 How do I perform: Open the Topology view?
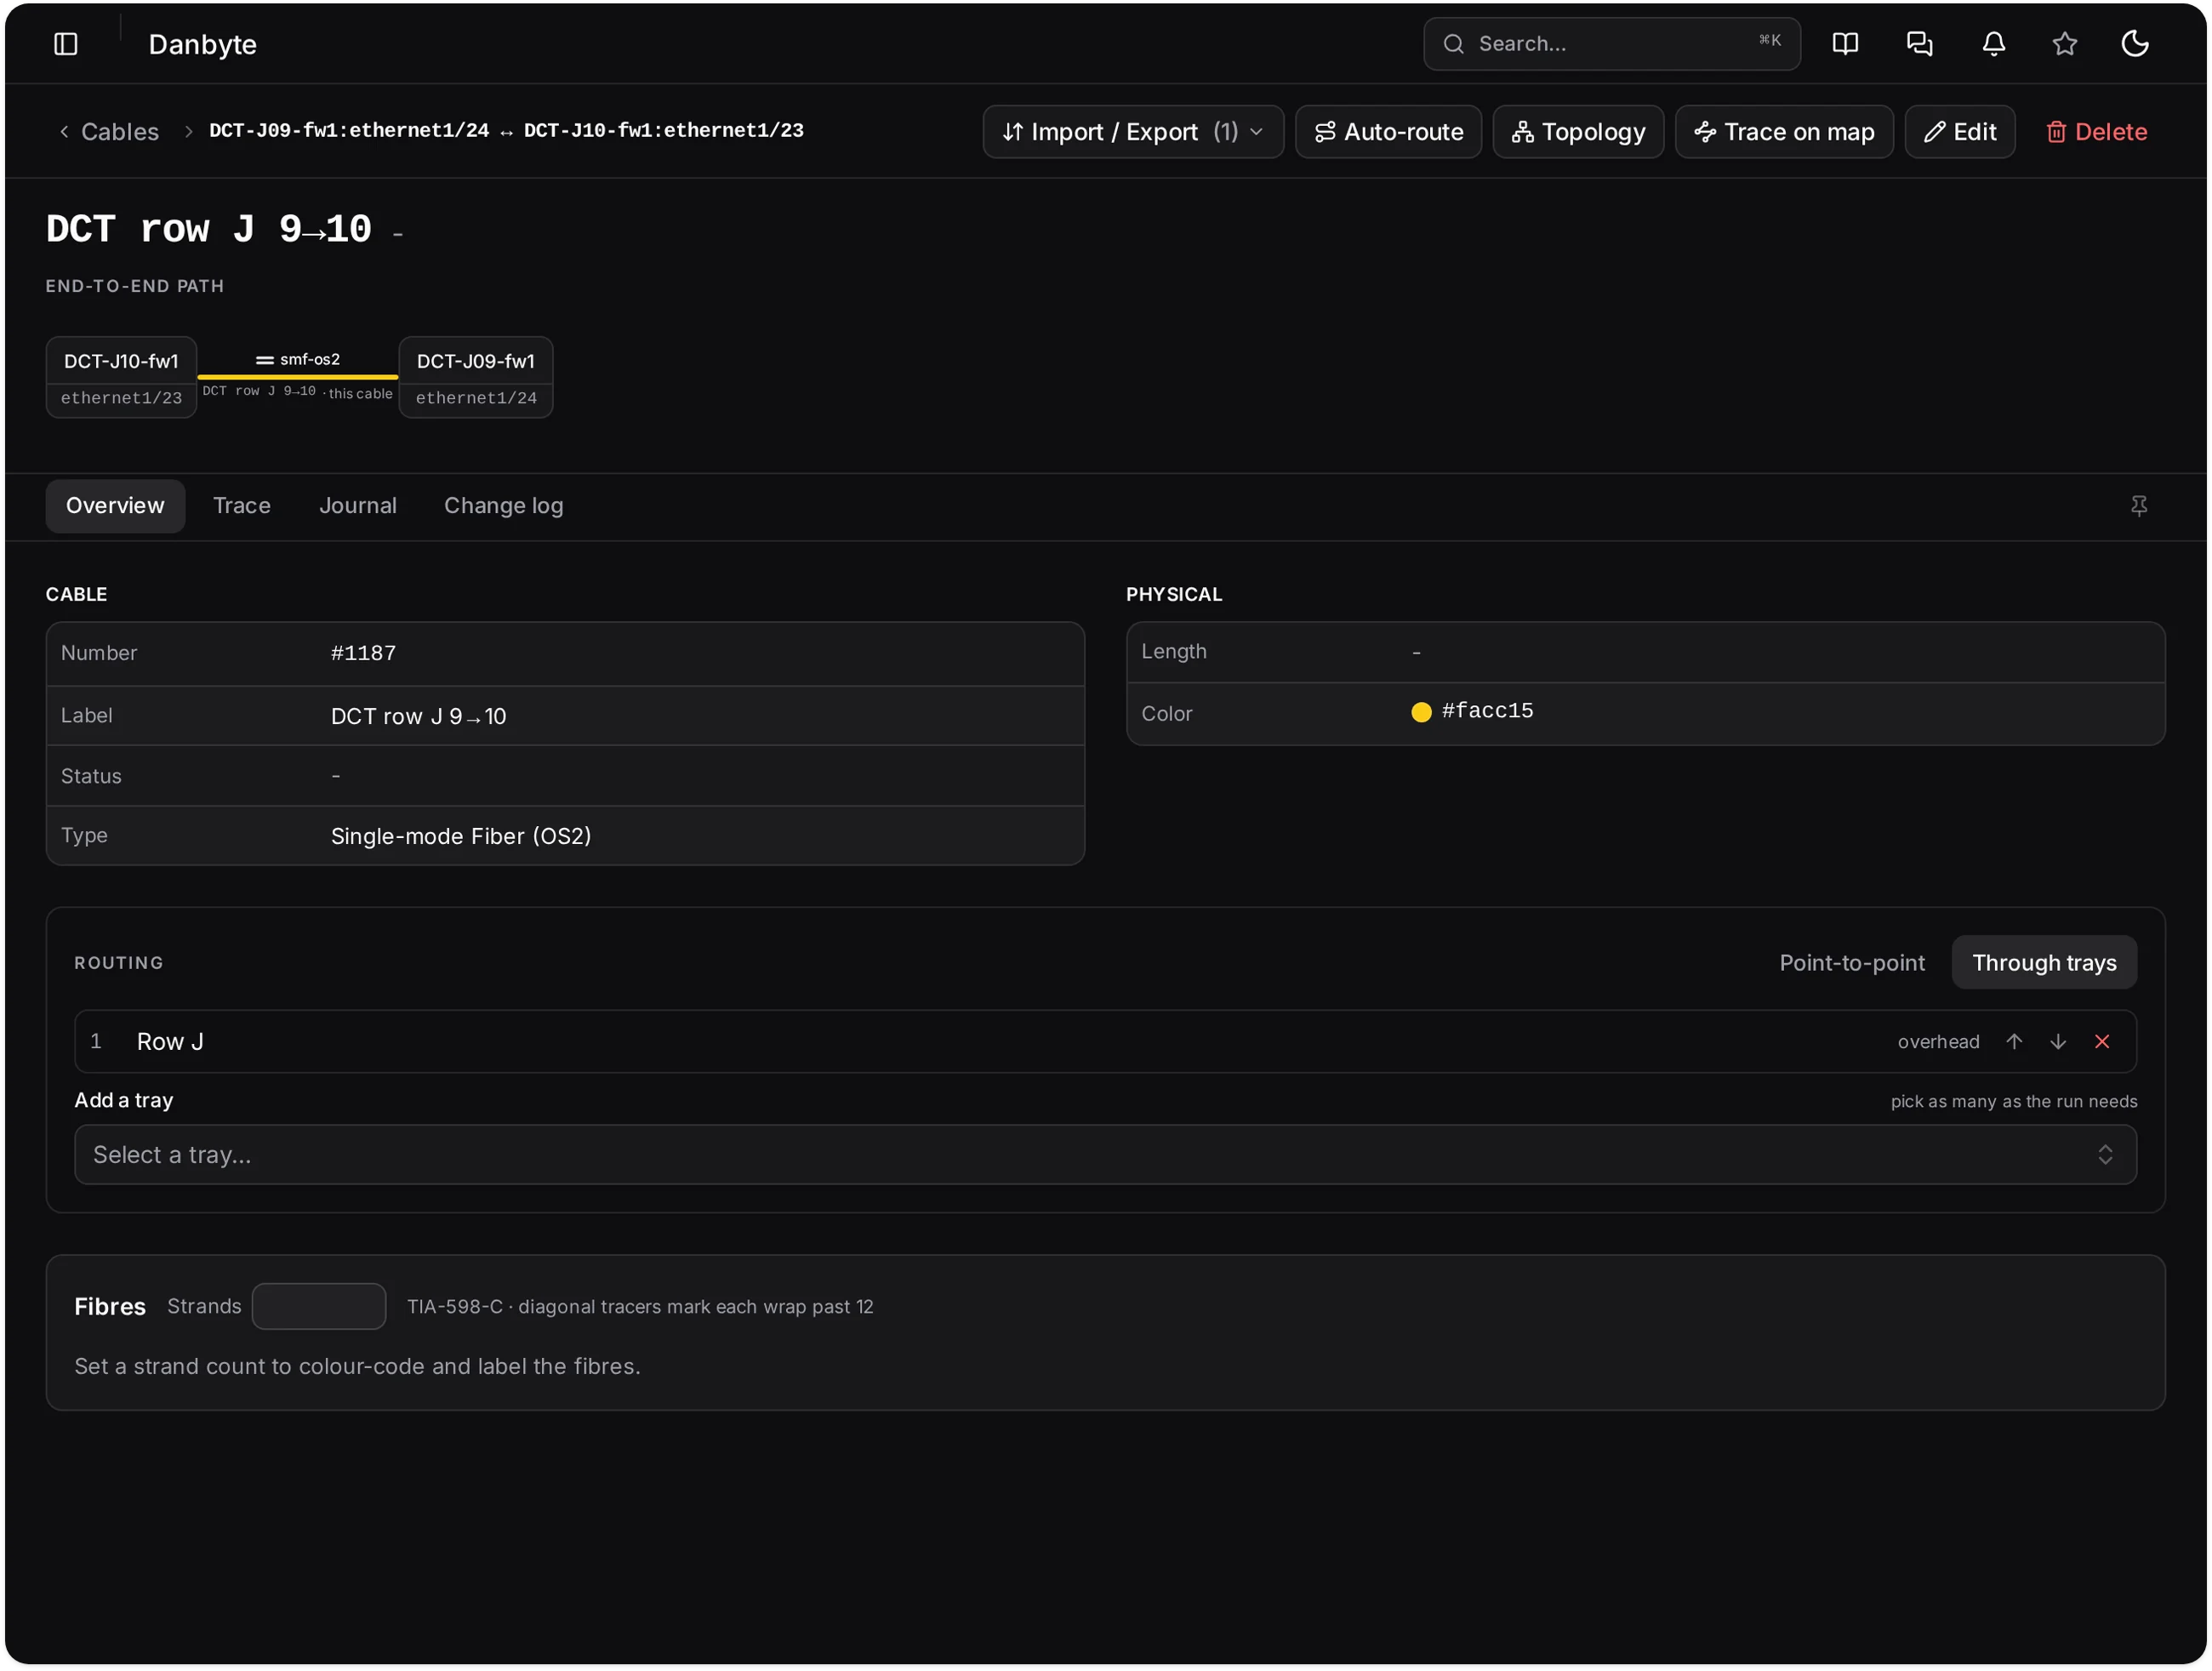pos(1577,132)
